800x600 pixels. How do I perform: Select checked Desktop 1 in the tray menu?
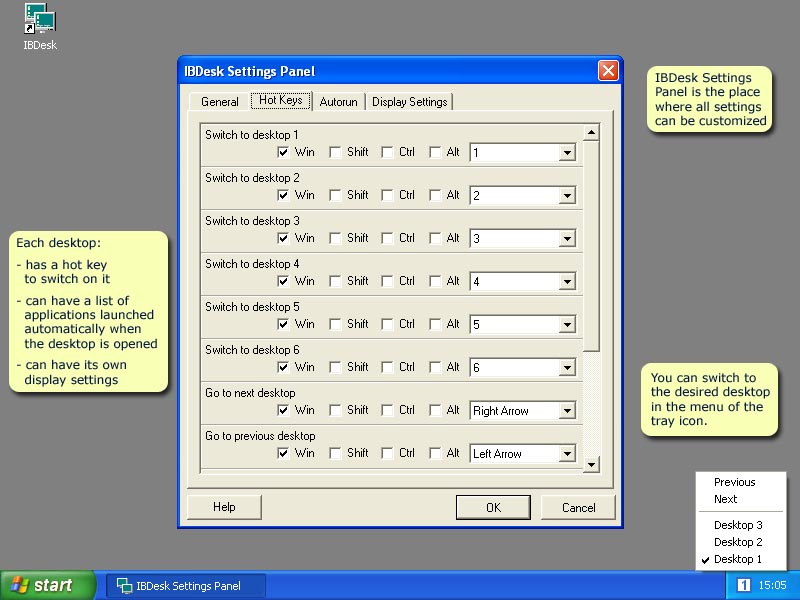point(738,559)
